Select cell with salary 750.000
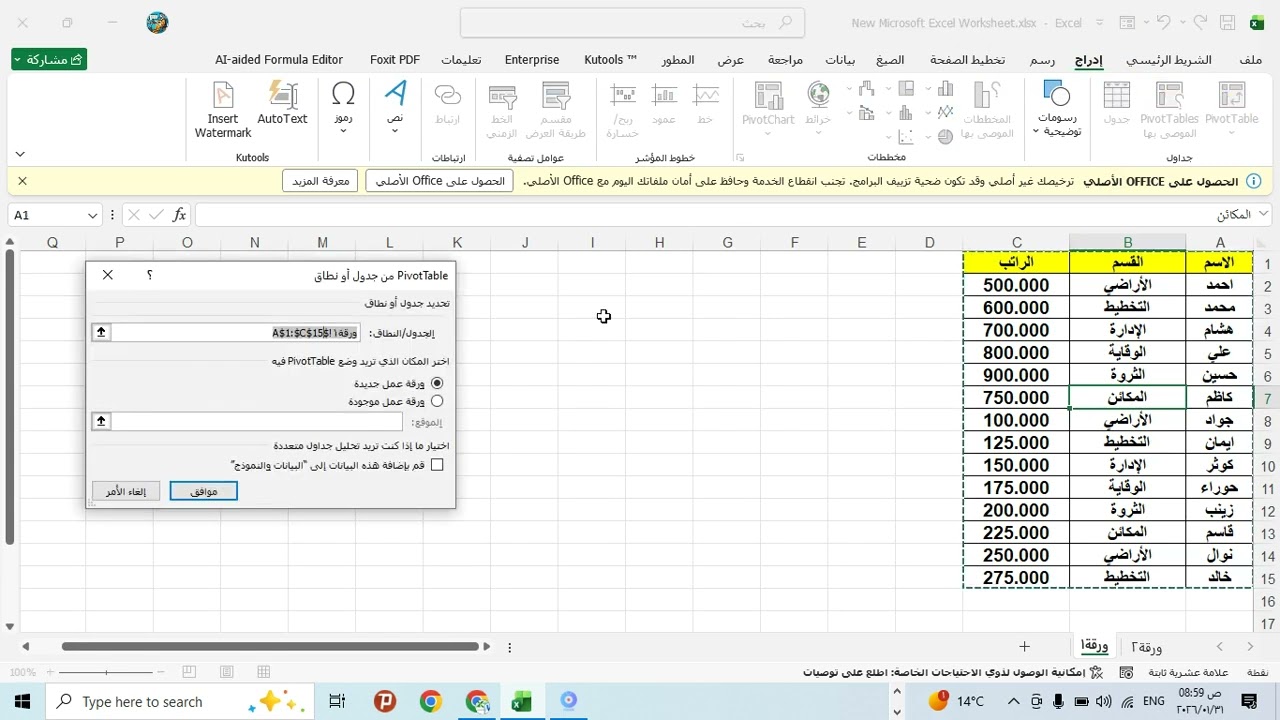 (x=1016, y=398)
